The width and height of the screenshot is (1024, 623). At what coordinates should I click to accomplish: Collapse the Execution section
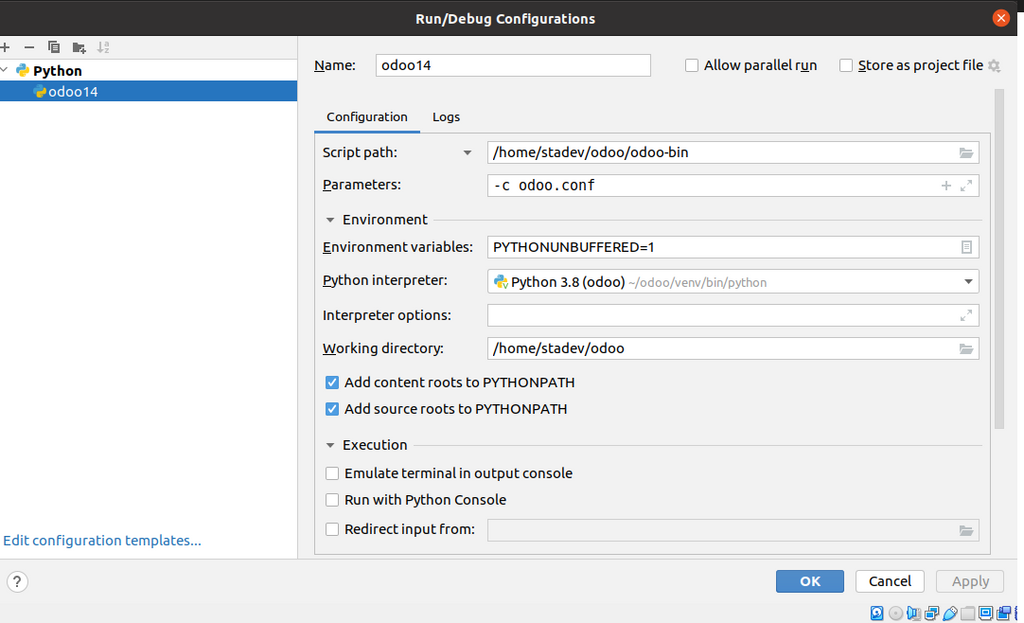point(330,444)
